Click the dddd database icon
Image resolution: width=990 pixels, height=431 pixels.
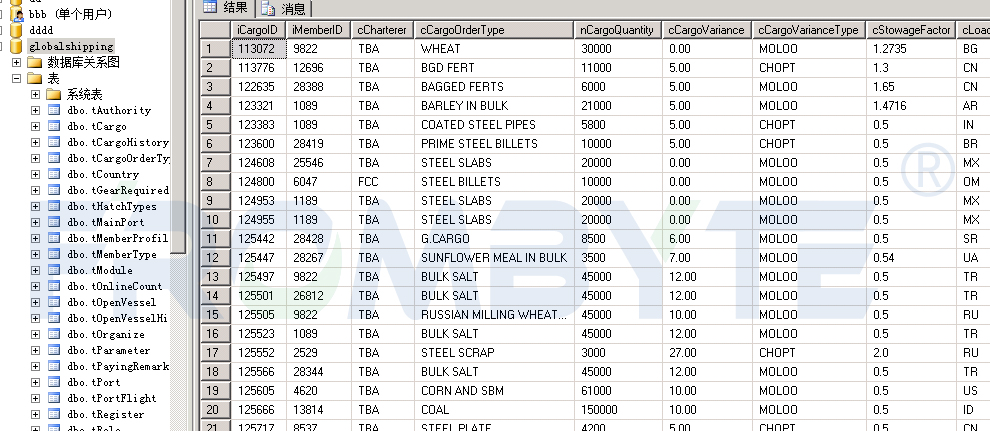point(15,30)
